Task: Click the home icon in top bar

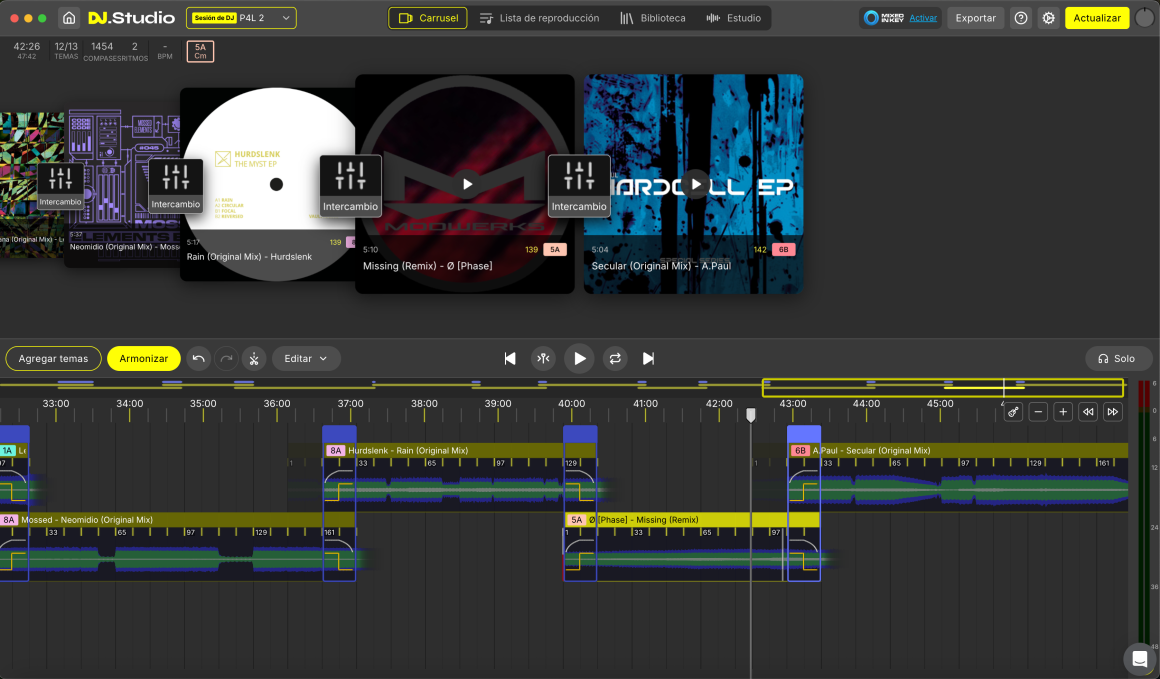Action: (69, 18)
